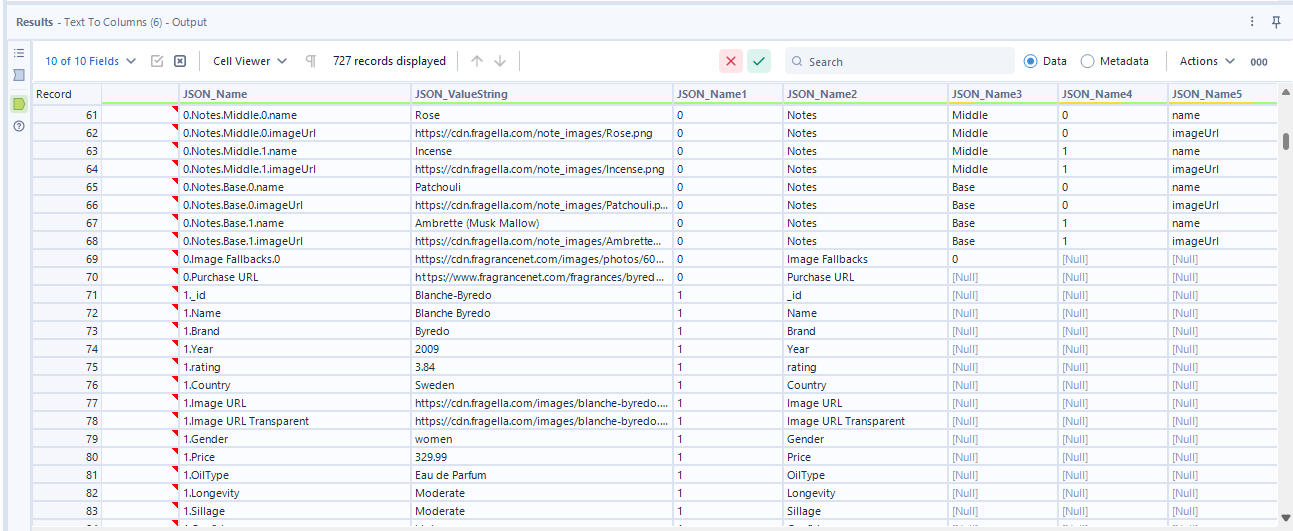Select the 'Rose' value cell

(x=542, y=115)
